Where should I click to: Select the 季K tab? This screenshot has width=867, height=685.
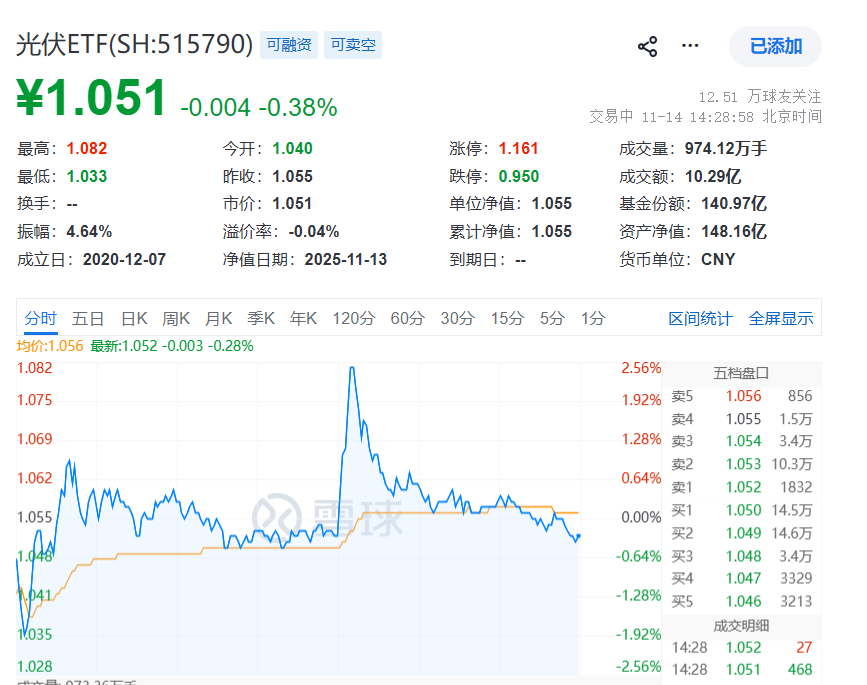260,319
